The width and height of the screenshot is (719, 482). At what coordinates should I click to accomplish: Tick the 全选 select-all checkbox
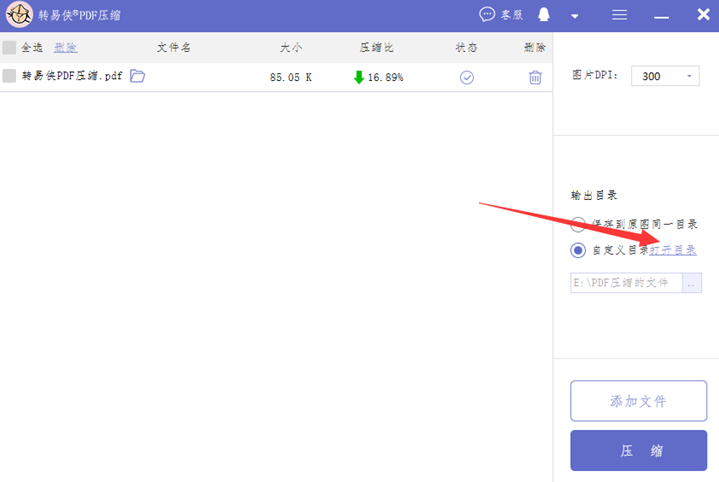click(9, 47)
